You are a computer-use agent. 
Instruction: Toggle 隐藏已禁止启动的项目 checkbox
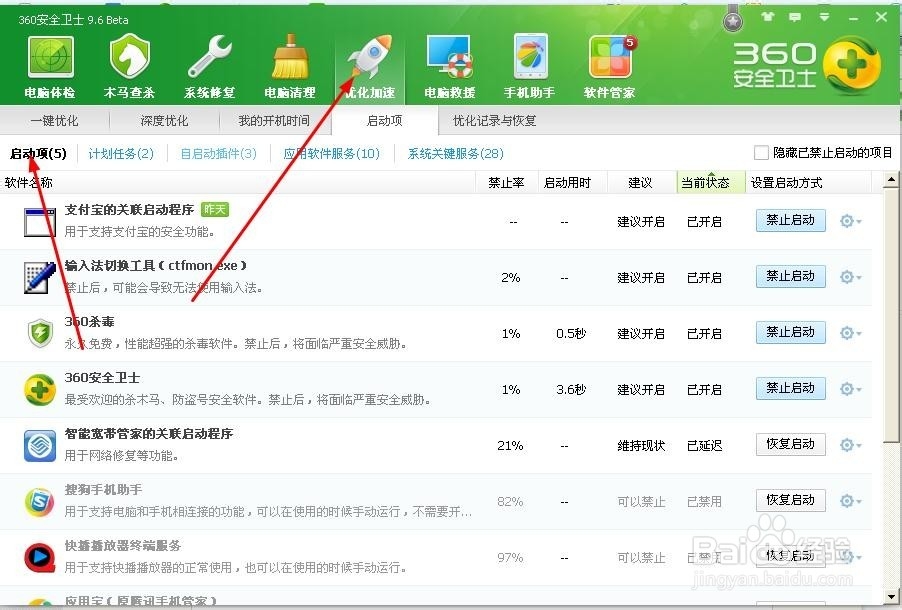pos(761,152)
